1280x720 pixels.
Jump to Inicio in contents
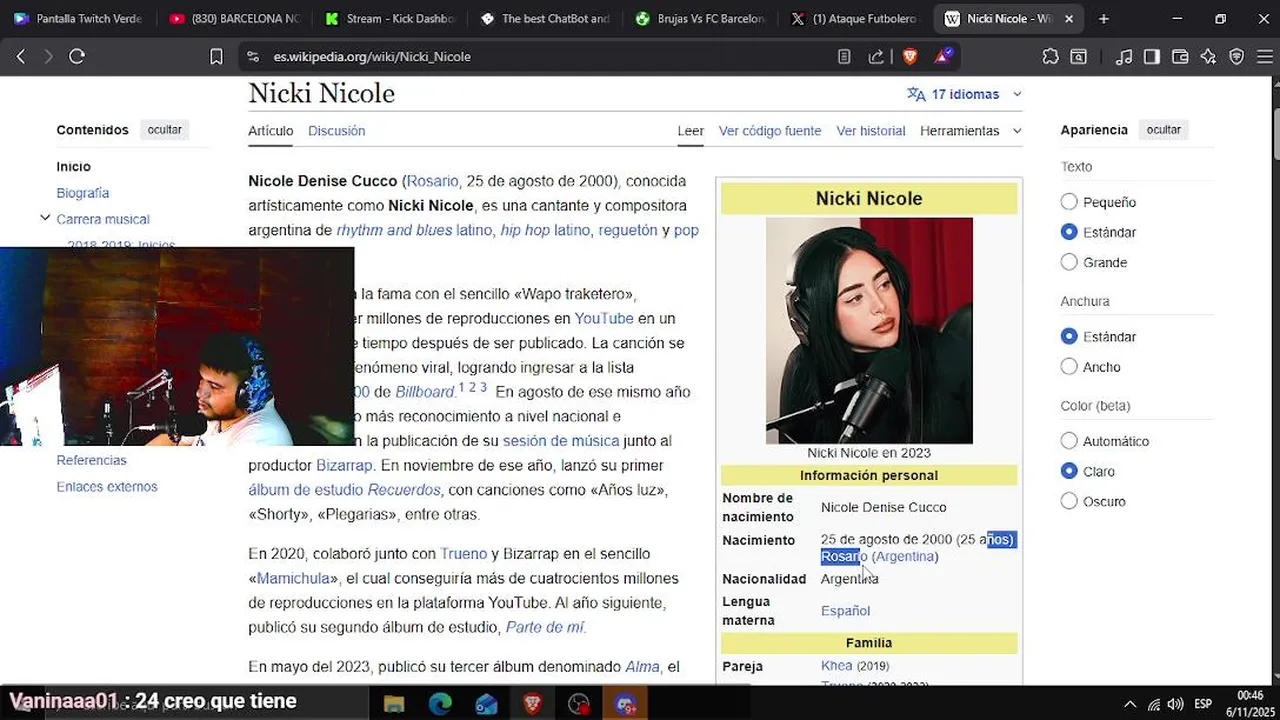74,167
